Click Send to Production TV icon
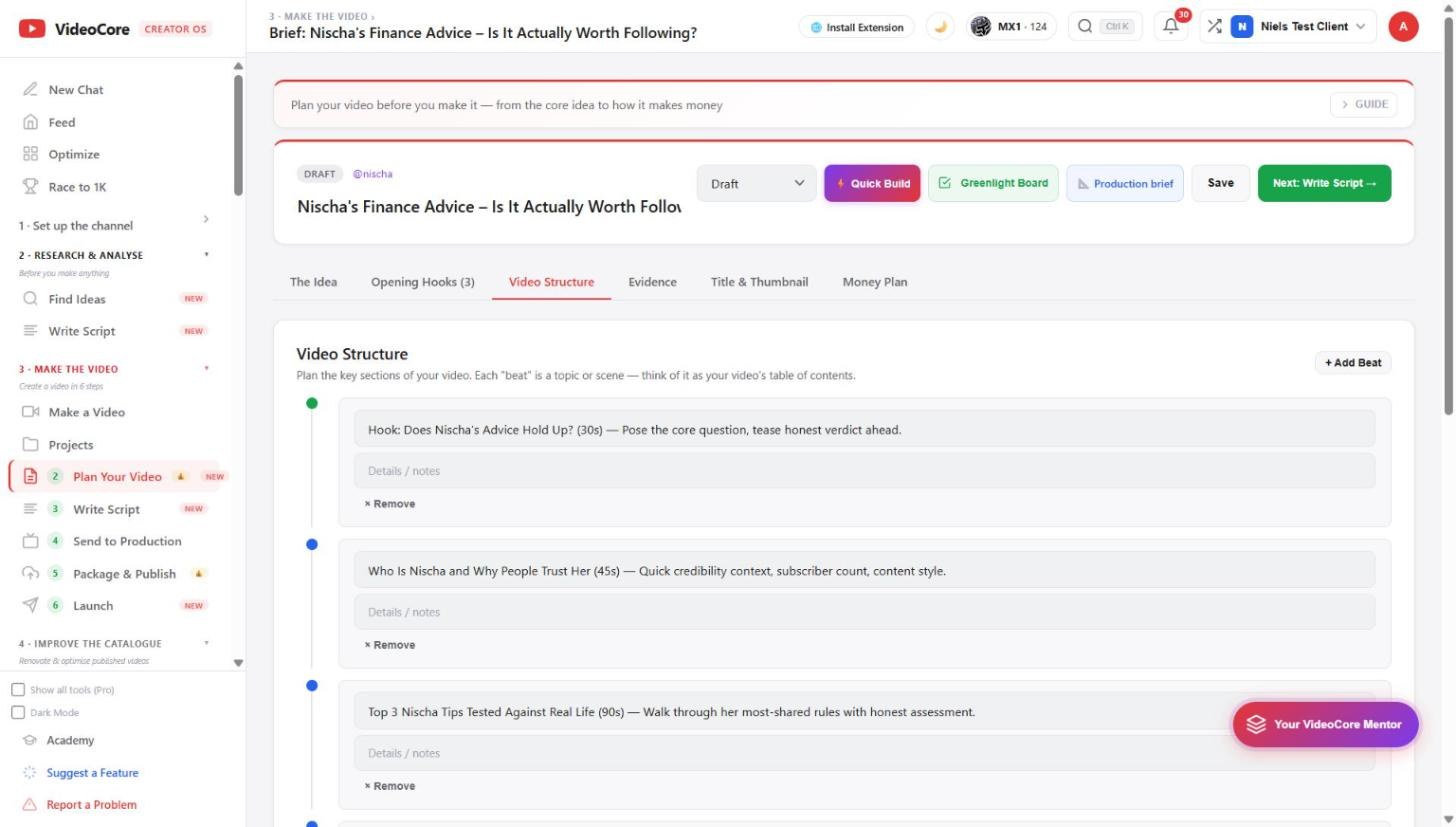The image size is (1456, 827). click(x=30, y=541)
